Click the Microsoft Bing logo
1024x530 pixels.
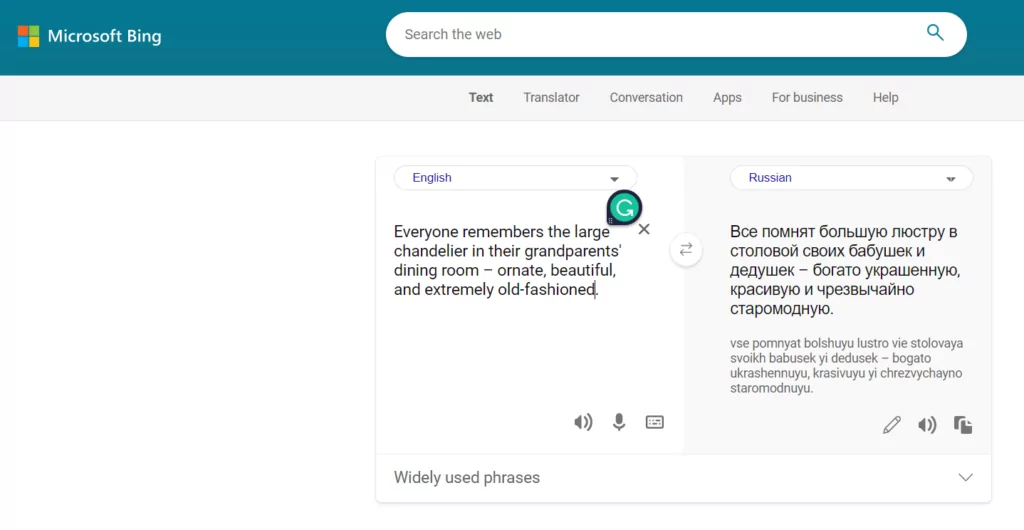coord(89,36)
